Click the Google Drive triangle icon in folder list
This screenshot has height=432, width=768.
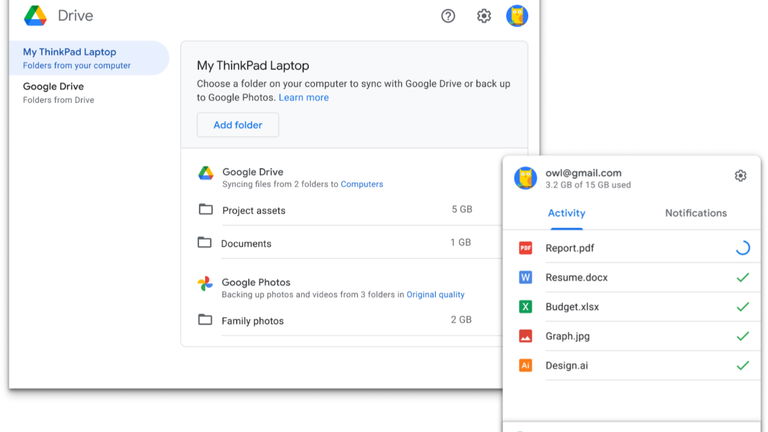coord(206,173)
